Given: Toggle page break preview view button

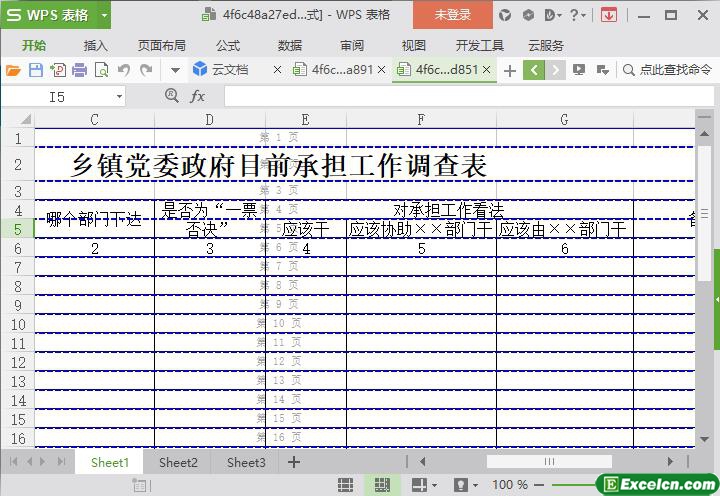Looking at the screenshot, I should point(381,485).
